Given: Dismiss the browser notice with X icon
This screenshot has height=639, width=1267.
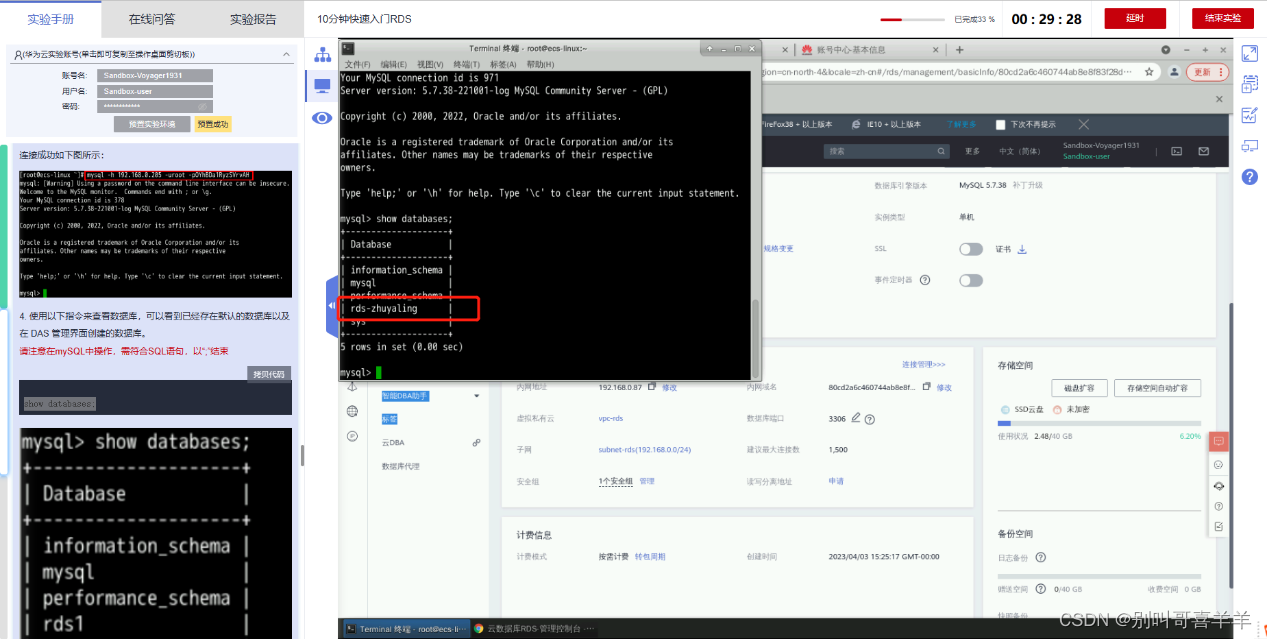Looking at the screenshot, I should click(x=1083, y=124).
